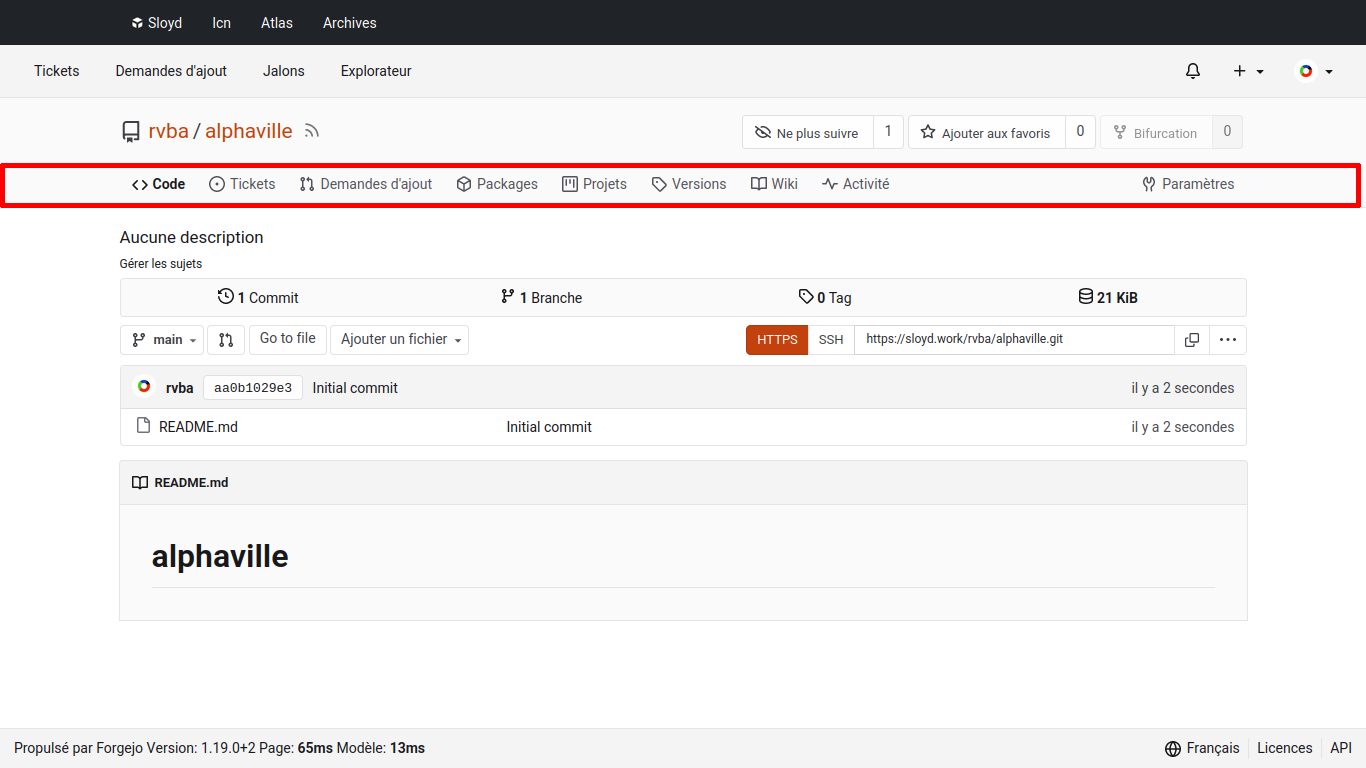Click the Go to file button
This screenshot has width=1366, height=768.
click(x=287, y=339)
